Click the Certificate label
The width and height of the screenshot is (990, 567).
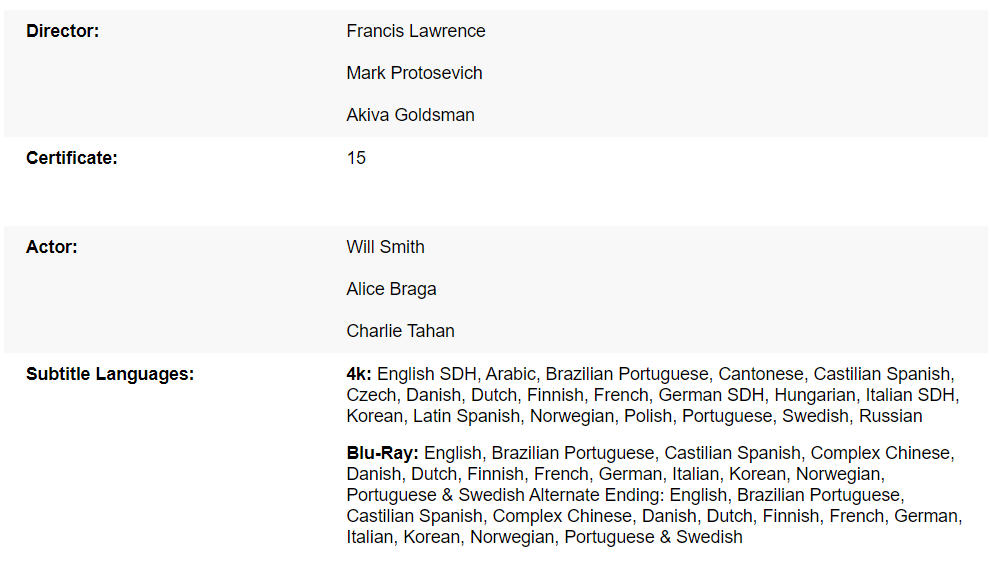(x=72, y=158)
